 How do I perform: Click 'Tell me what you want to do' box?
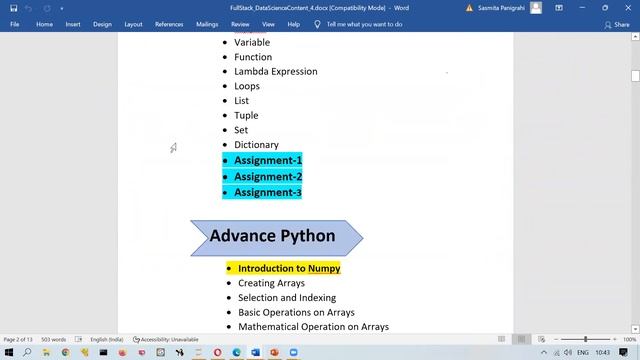pos(364,24)
